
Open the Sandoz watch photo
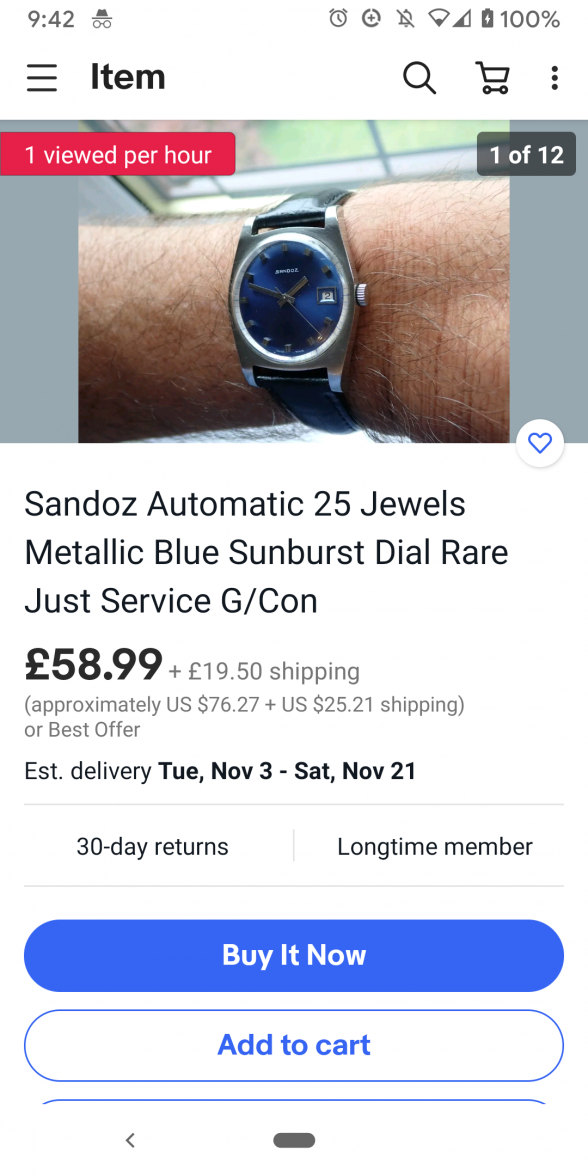[294, 282]
